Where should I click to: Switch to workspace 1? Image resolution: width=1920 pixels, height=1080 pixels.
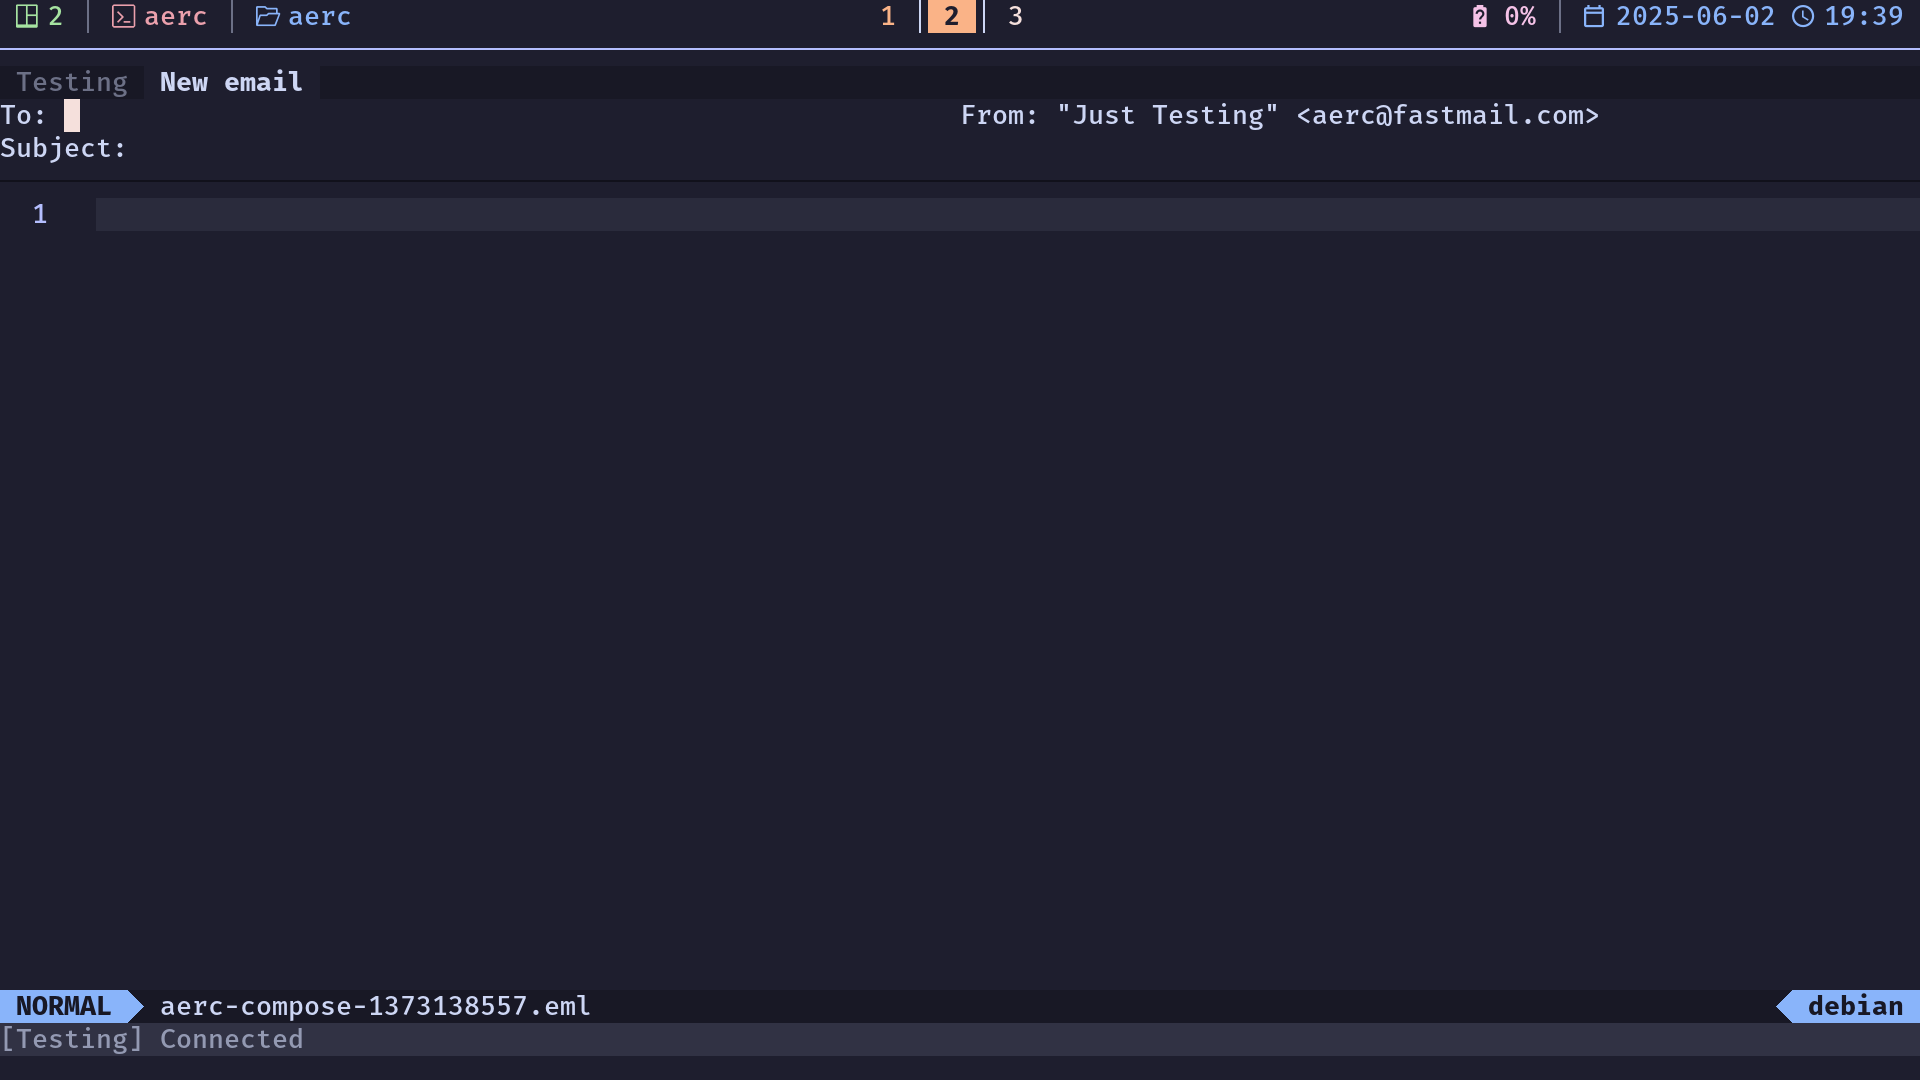click(888, 16)
